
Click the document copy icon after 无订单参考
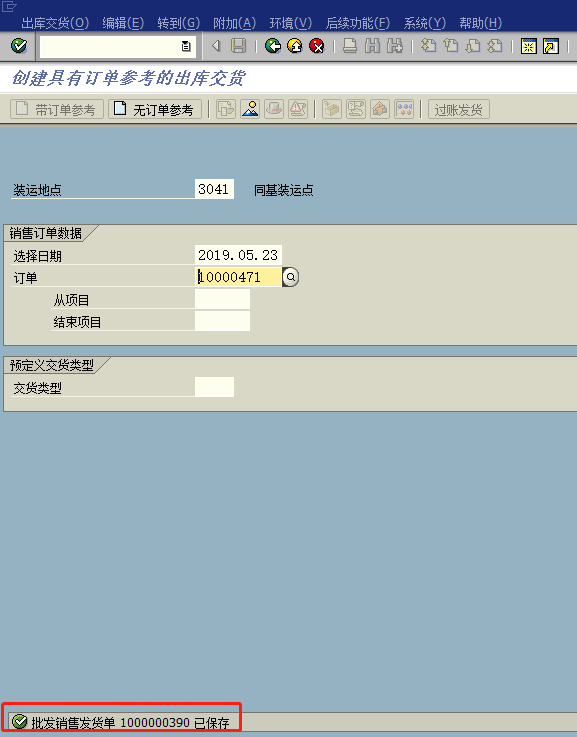click(226, 110)
